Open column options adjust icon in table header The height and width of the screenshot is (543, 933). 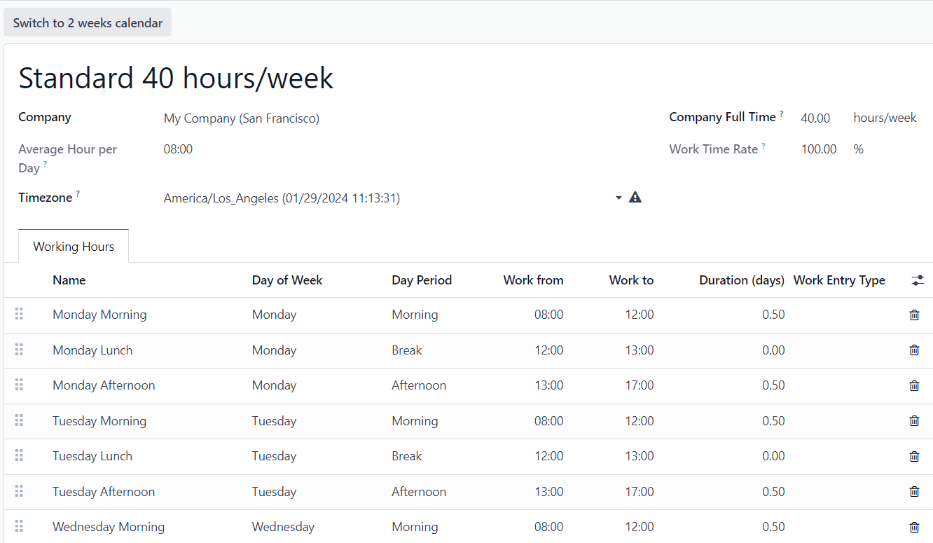click(917, 281)
